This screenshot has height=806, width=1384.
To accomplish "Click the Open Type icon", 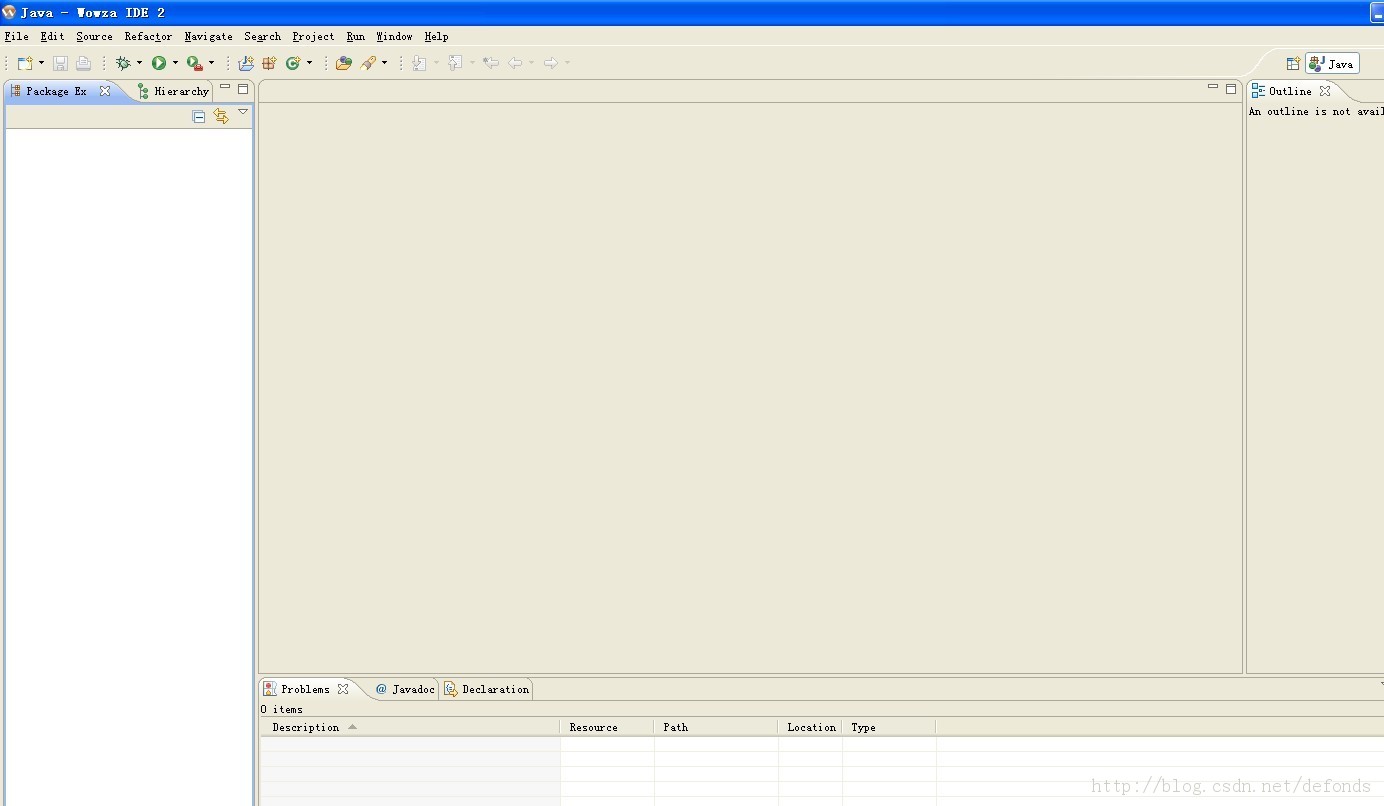I will click(344, 63).
